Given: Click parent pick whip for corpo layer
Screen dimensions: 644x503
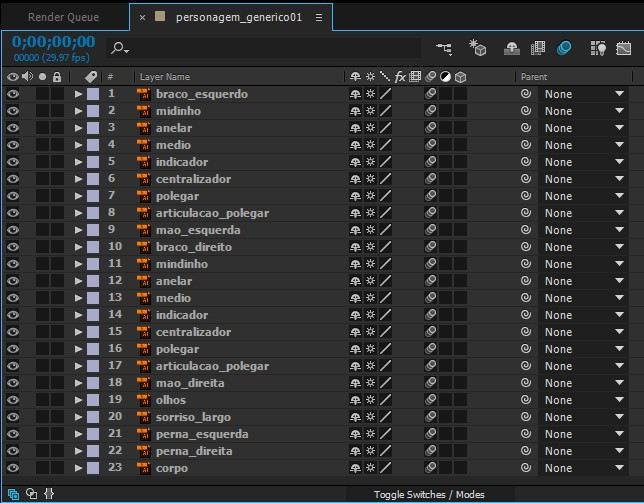Looking at the screenshot, I should coord(526,467).
